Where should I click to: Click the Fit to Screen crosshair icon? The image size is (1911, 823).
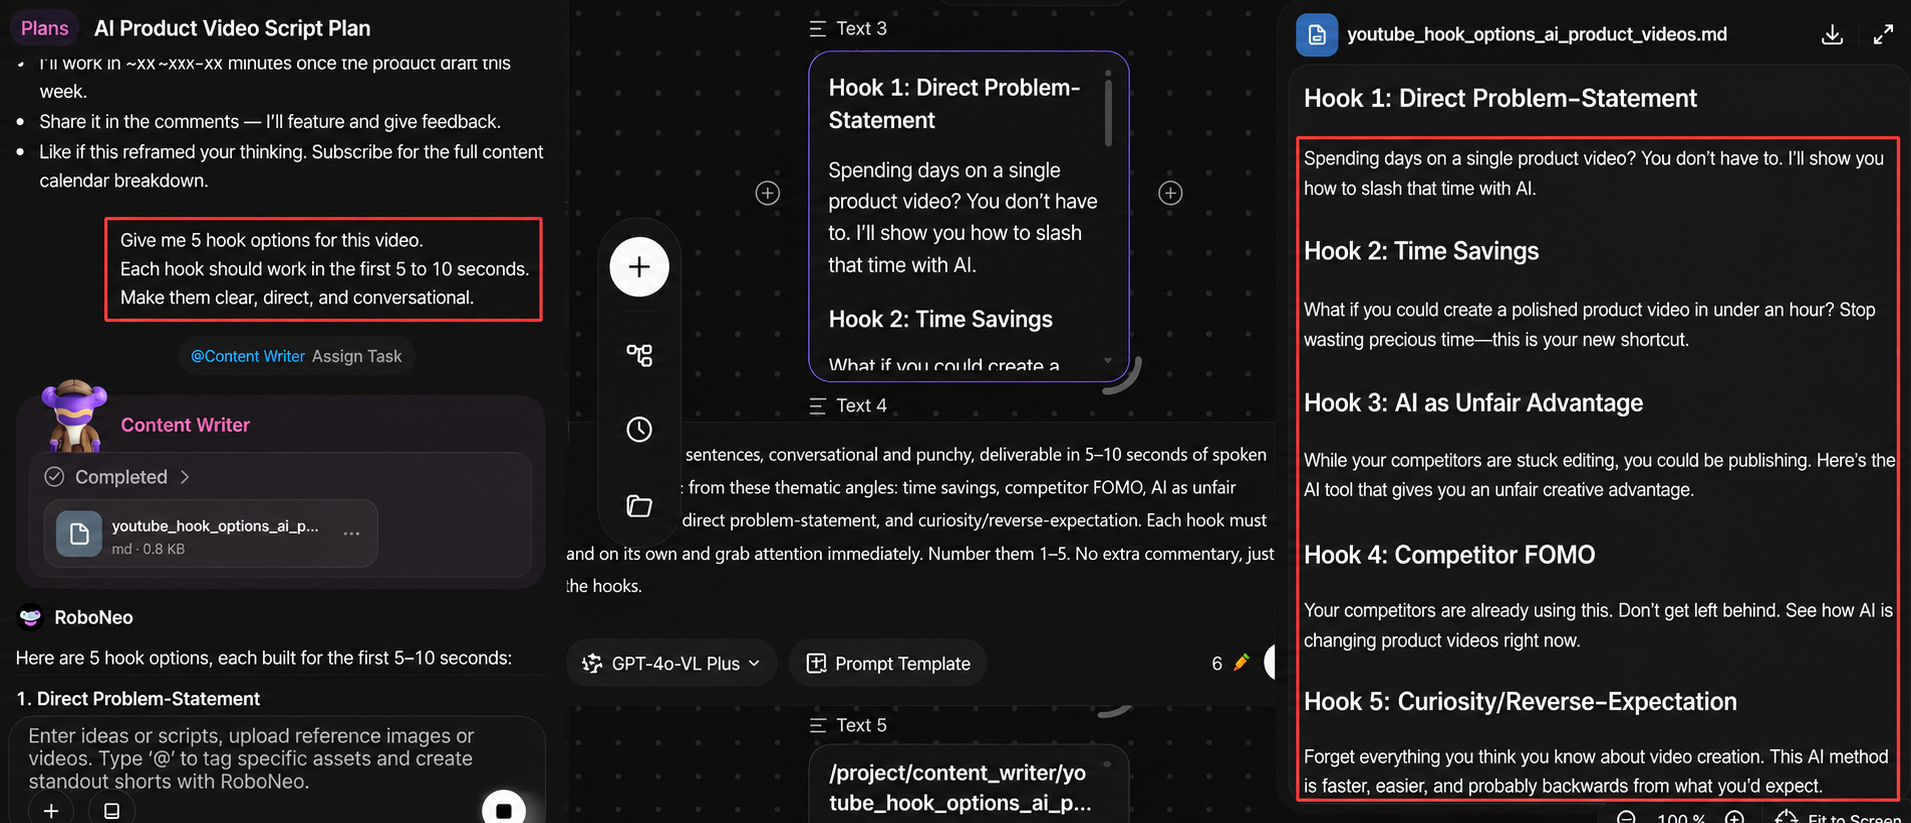(x=1786, y=817)
